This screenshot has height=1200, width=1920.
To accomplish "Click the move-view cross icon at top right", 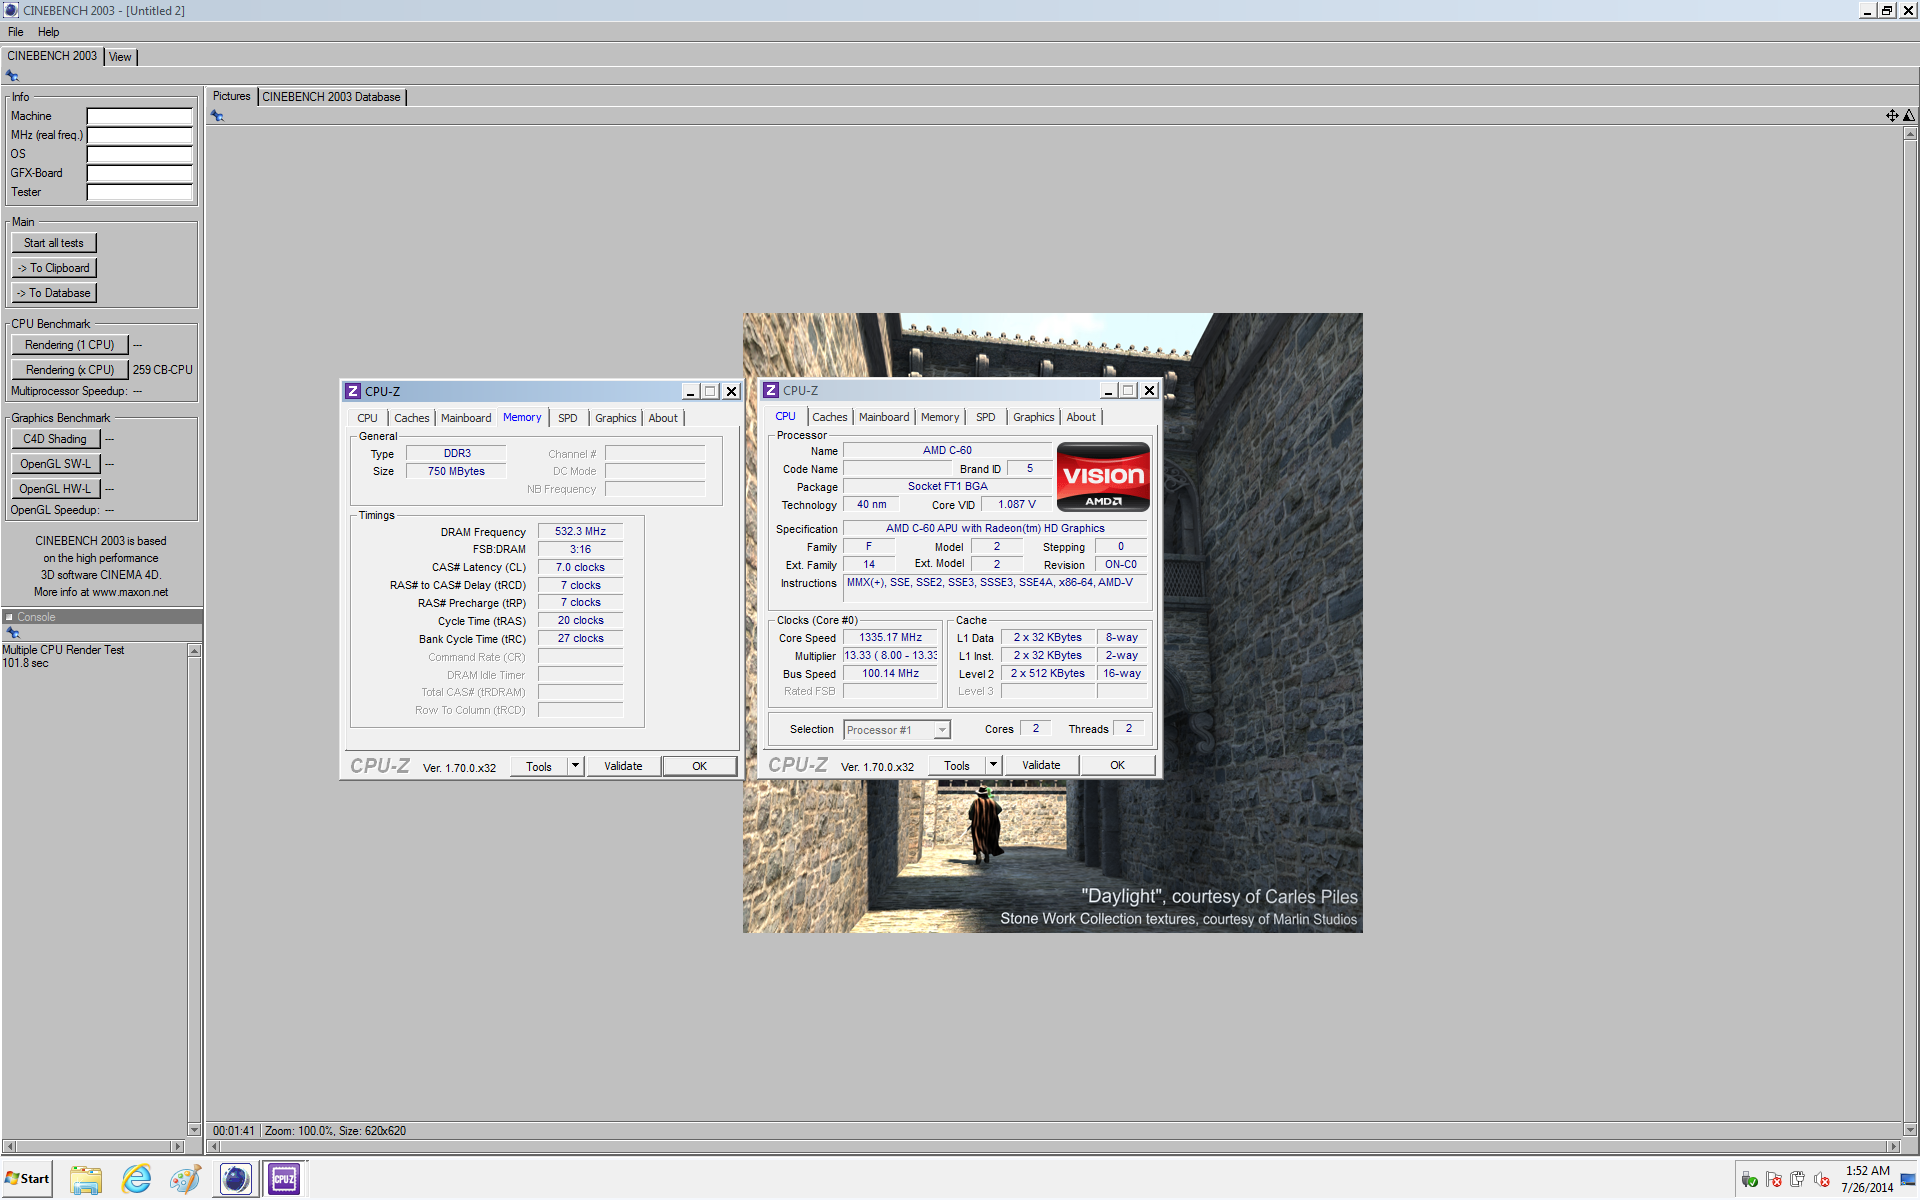I will 1892,116.
